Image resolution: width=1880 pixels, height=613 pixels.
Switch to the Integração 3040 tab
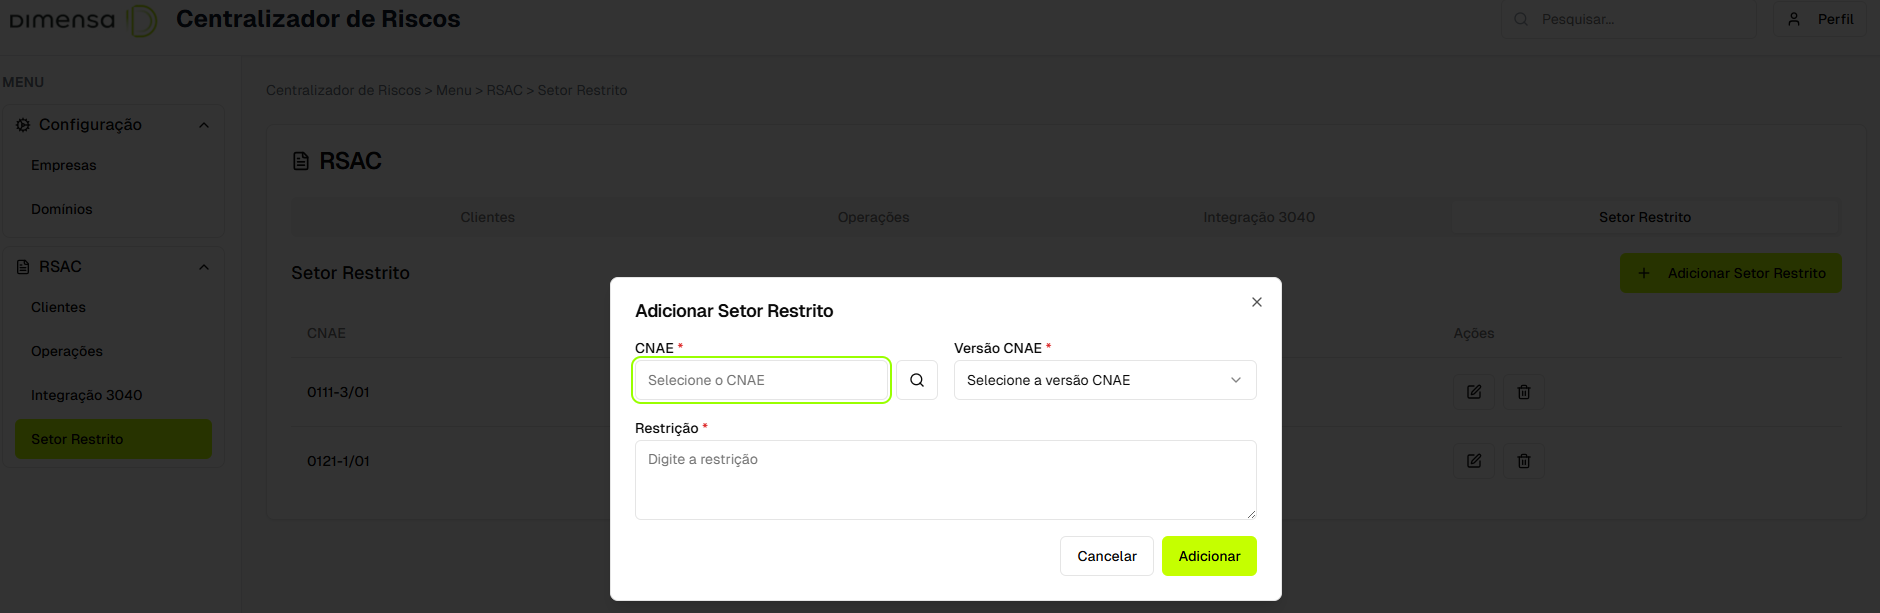click(x=1259, y=217)
